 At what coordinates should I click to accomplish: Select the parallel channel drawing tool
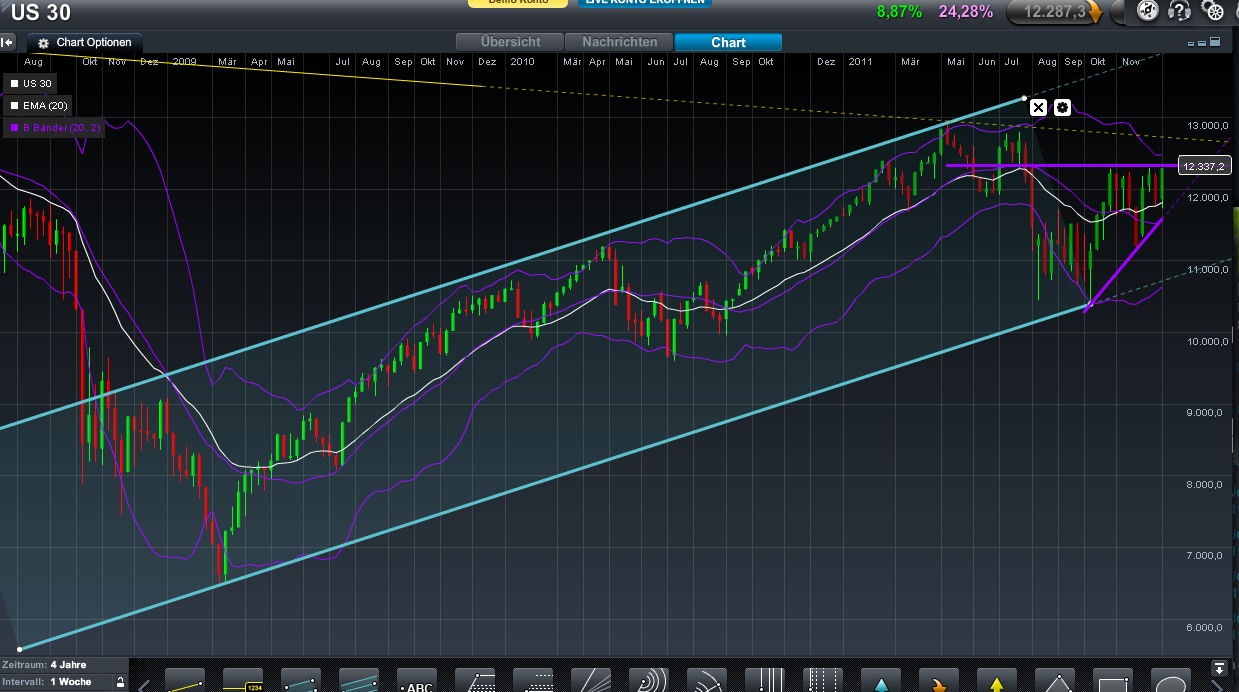tap(359, 680)
